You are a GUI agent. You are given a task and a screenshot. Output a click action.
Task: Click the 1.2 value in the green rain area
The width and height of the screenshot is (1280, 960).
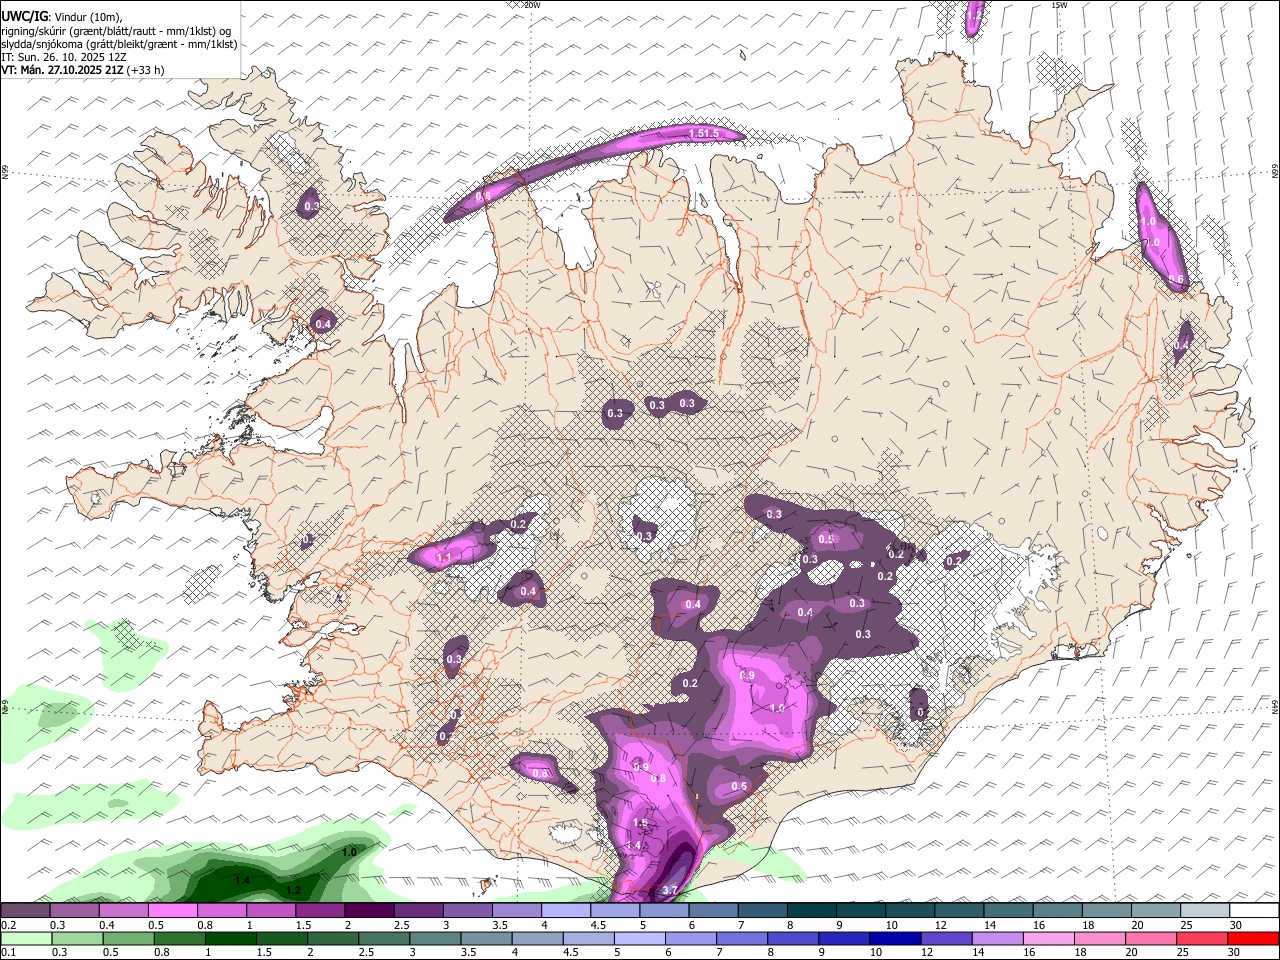coord(293,890)
